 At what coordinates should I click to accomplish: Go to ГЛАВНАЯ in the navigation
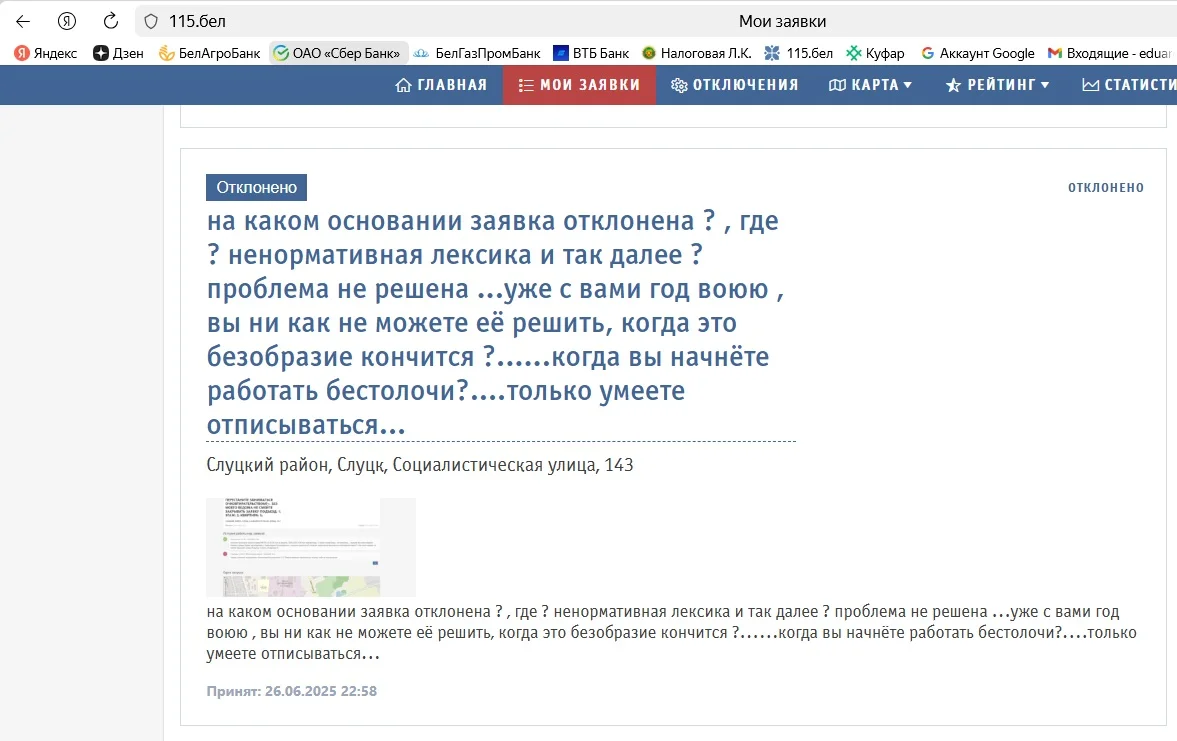click(441, 85)
